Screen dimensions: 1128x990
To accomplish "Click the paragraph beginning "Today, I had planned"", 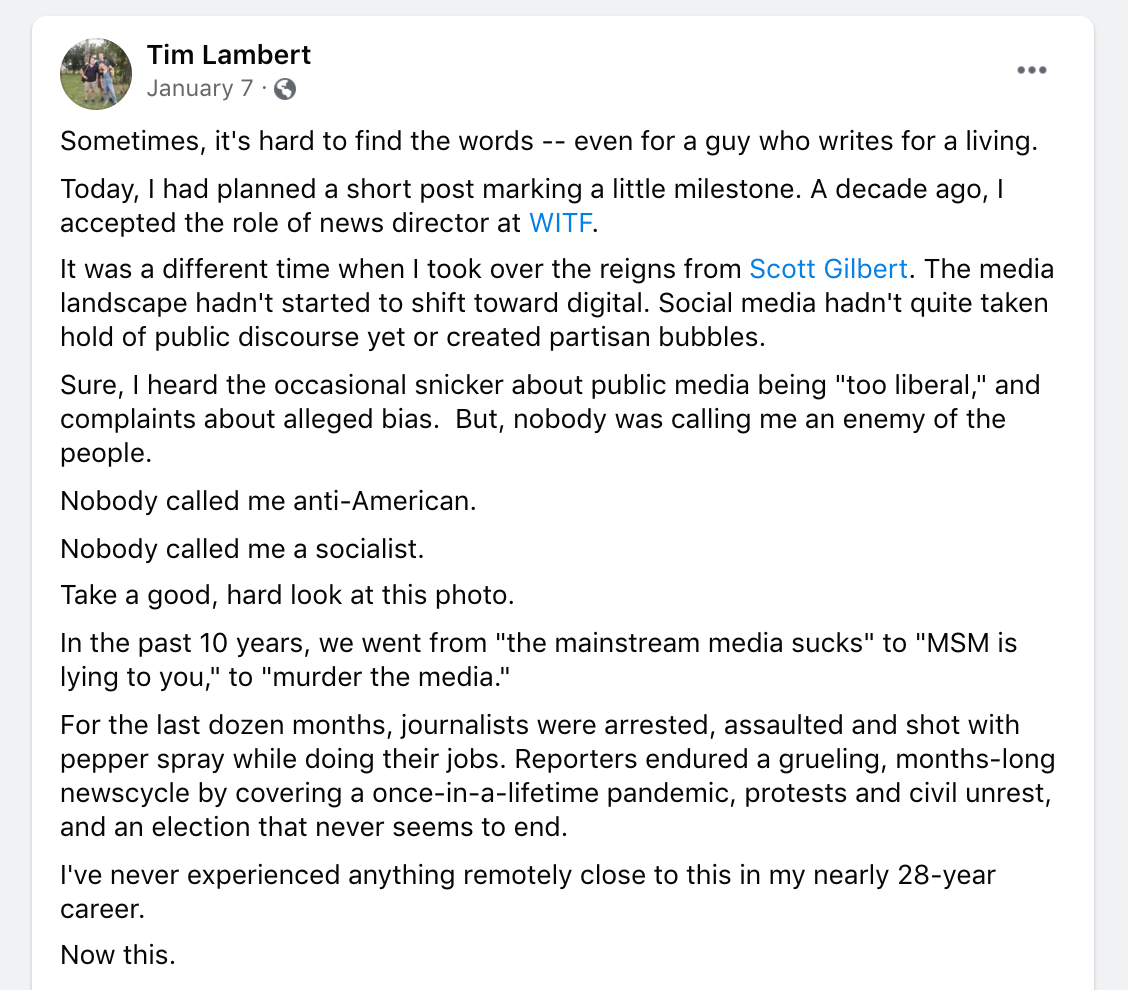I will coord(532,206).
